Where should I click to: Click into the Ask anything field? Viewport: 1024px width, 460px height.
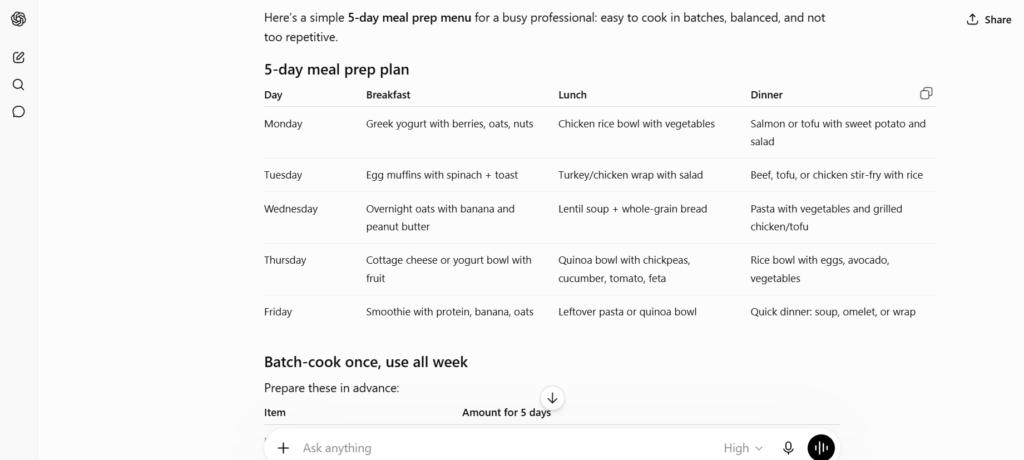(506, 448)
